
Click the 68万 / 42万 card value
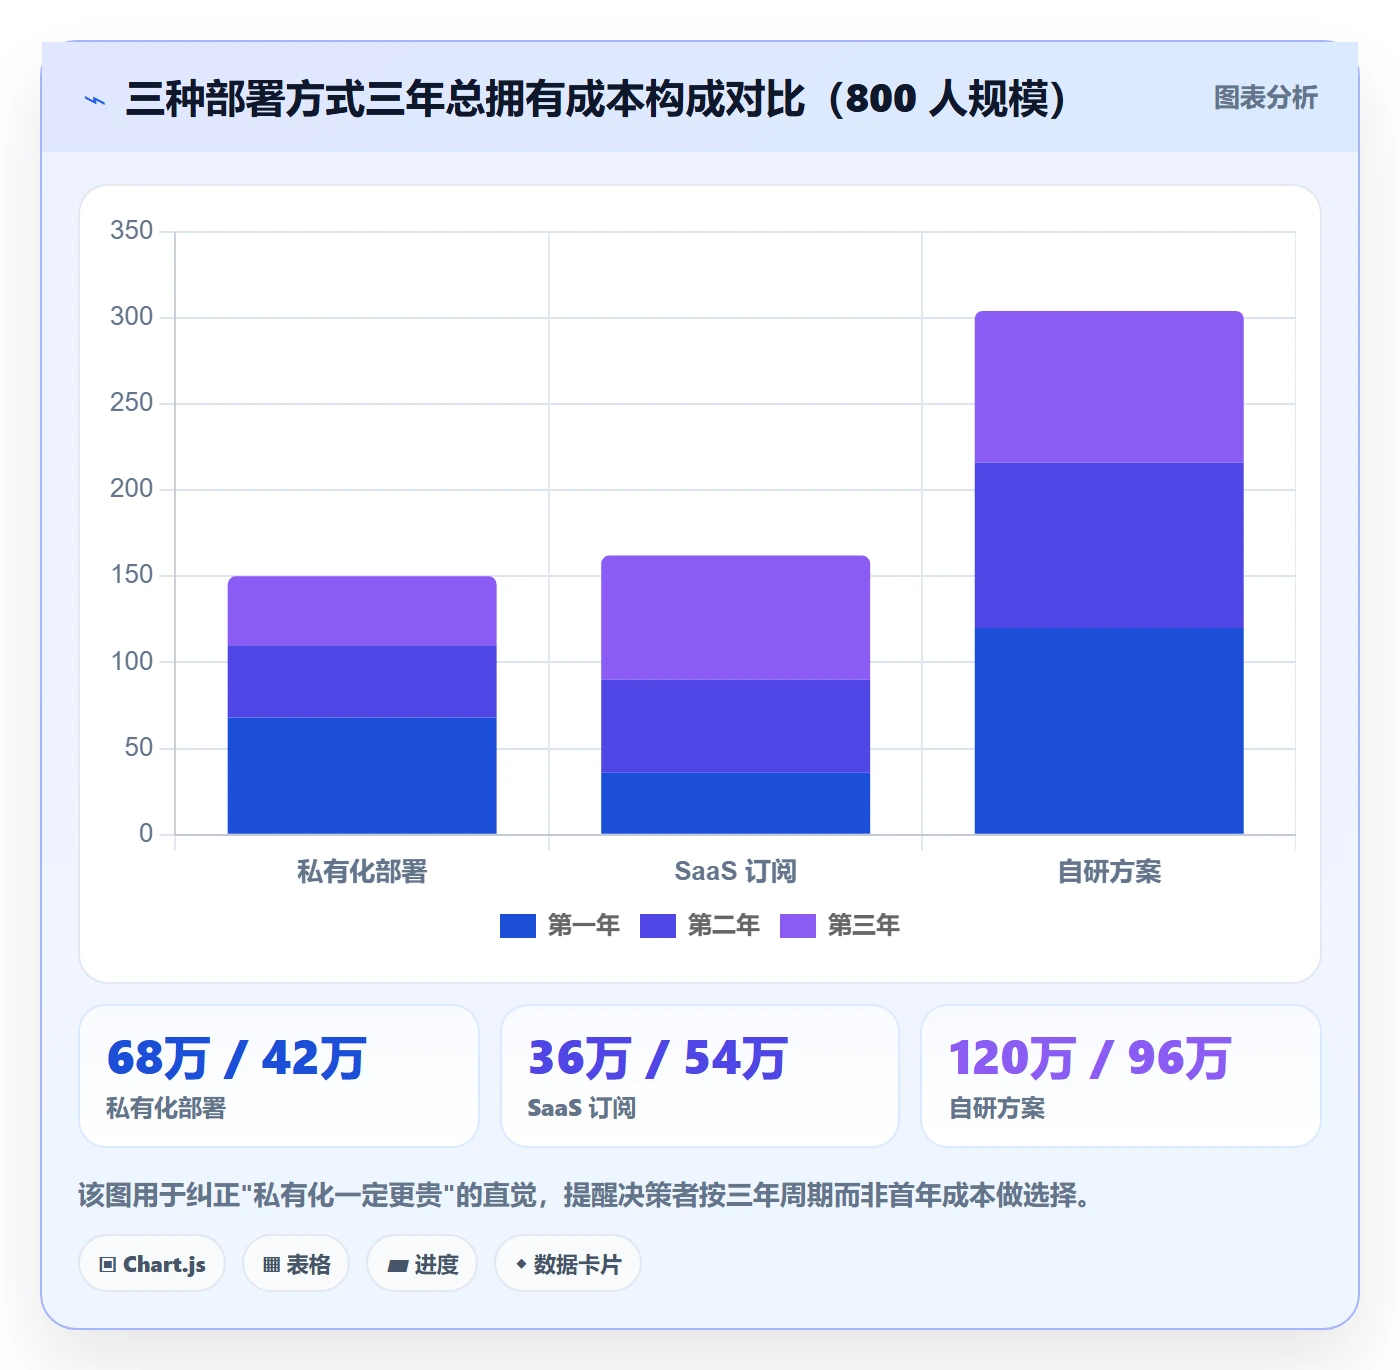point(237,1058)
